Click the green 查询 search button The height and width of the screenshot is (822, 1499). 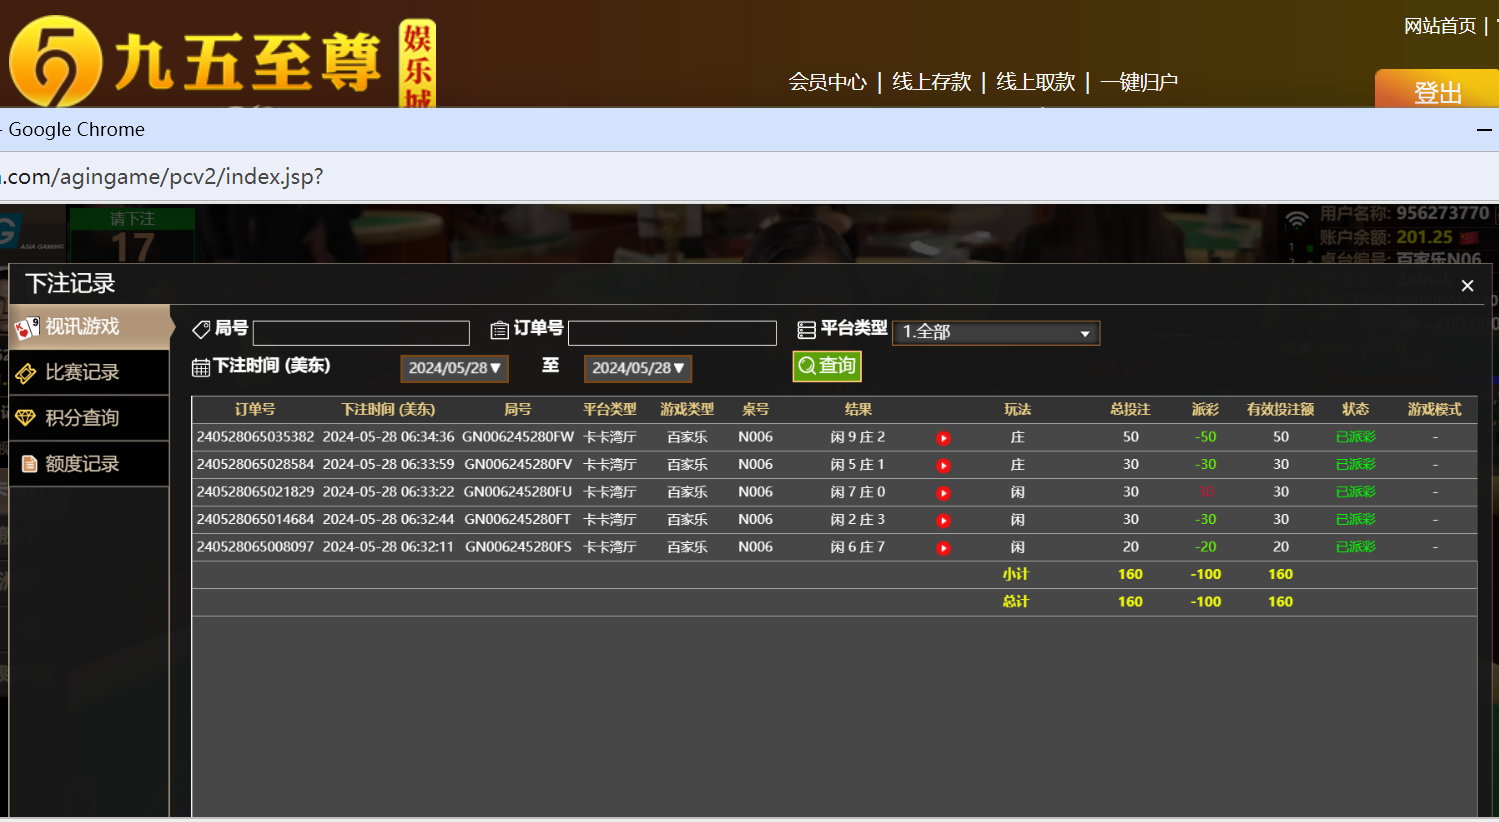coord(826,366)
